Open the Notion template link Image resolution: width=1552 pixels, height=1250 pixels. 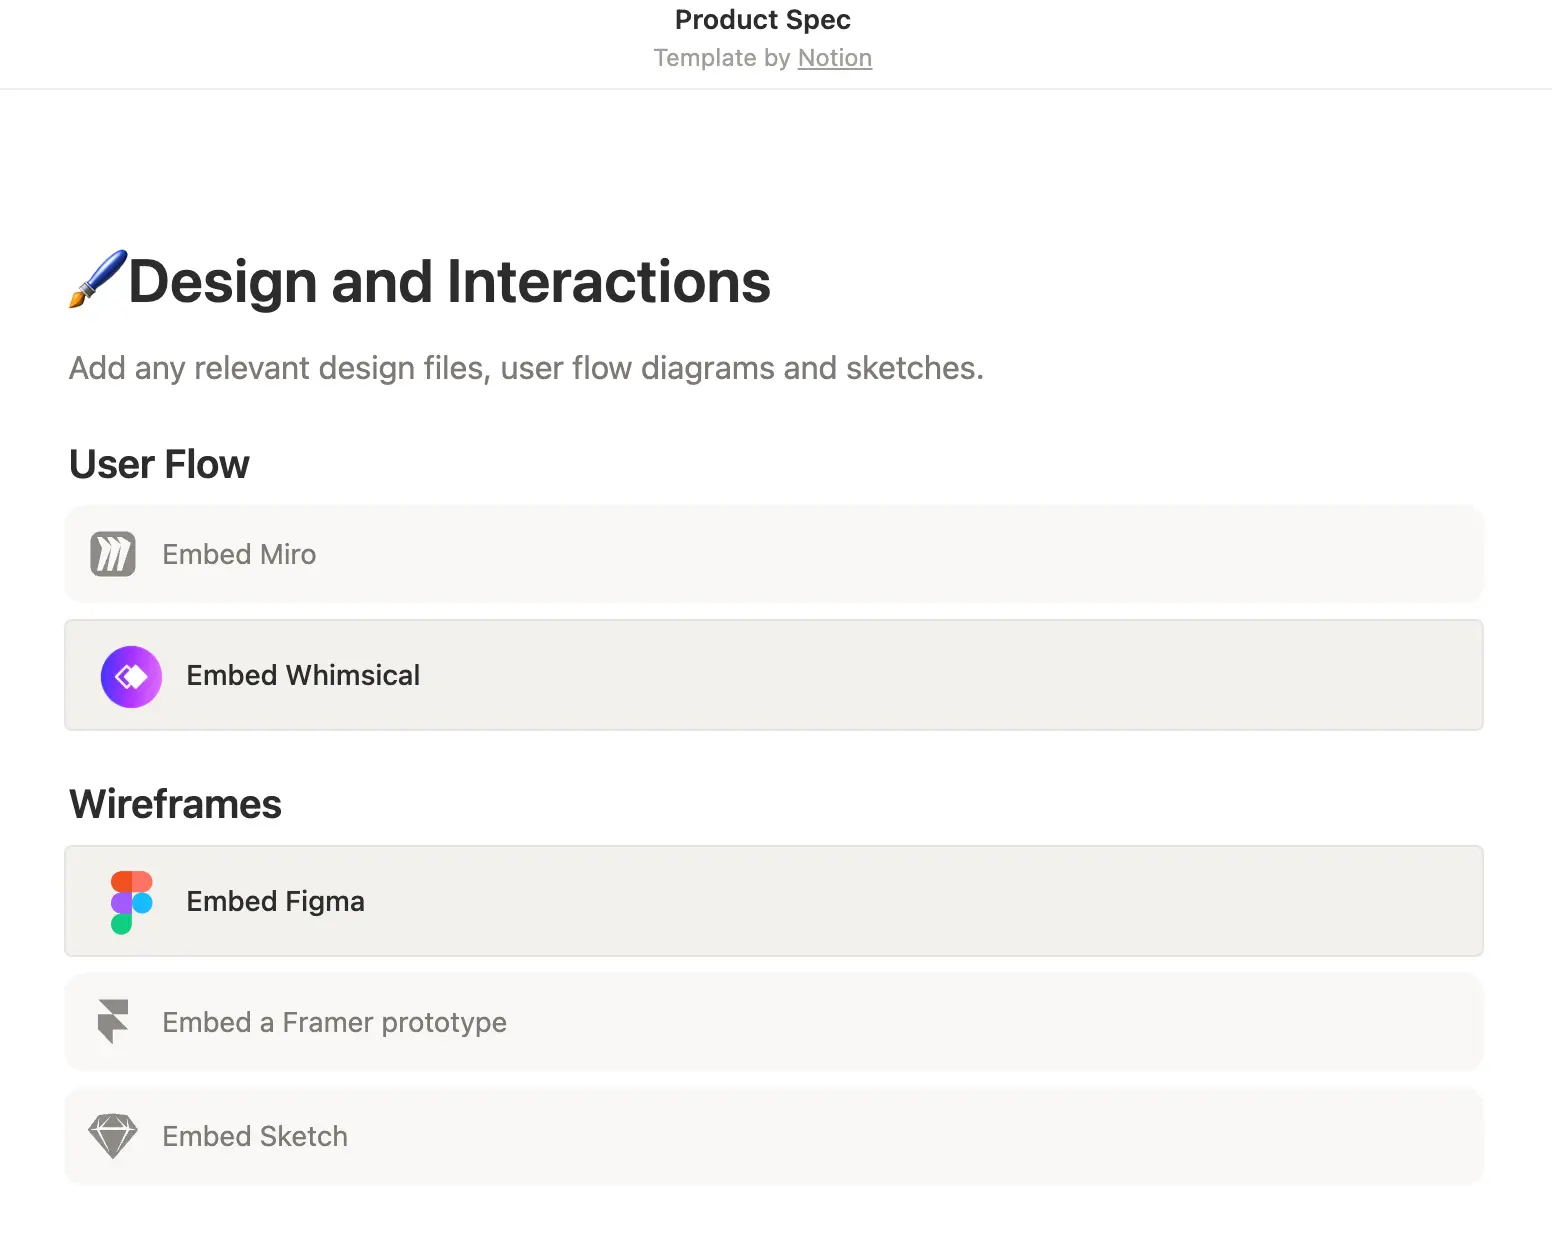click(x=834, y=57)
